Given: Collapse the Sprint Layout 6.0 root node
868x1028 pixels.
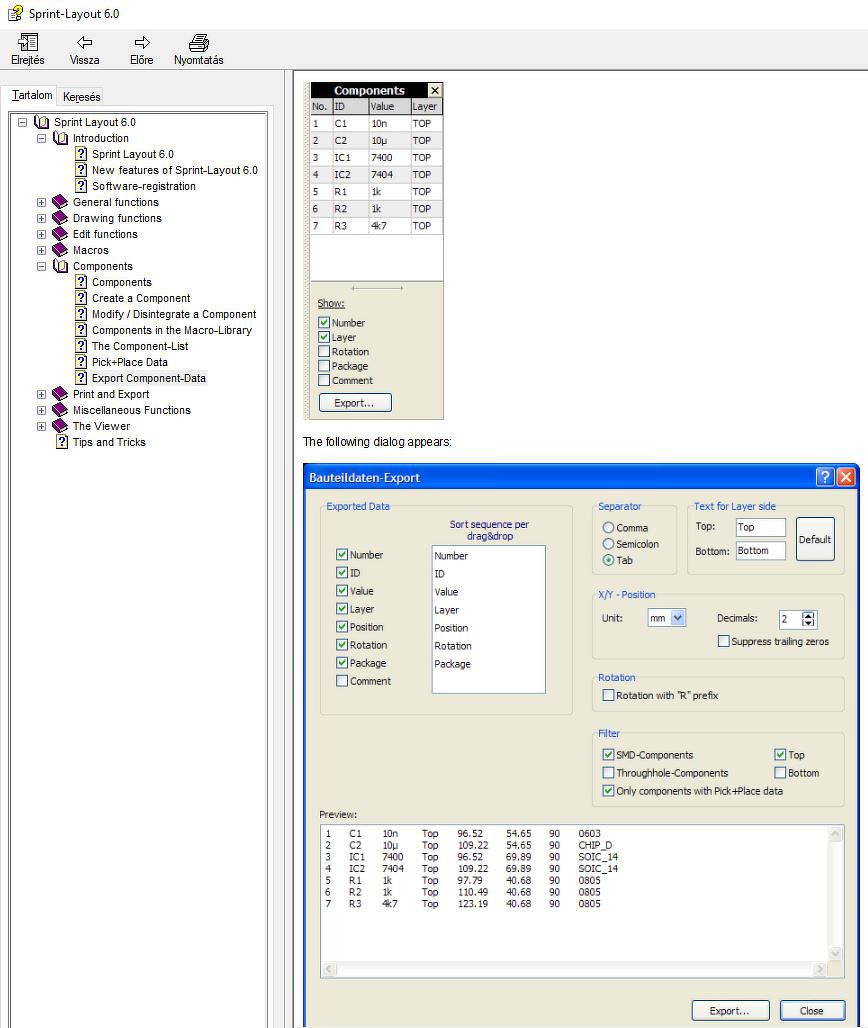Looking at the screenshot, I should coord(22,122).
